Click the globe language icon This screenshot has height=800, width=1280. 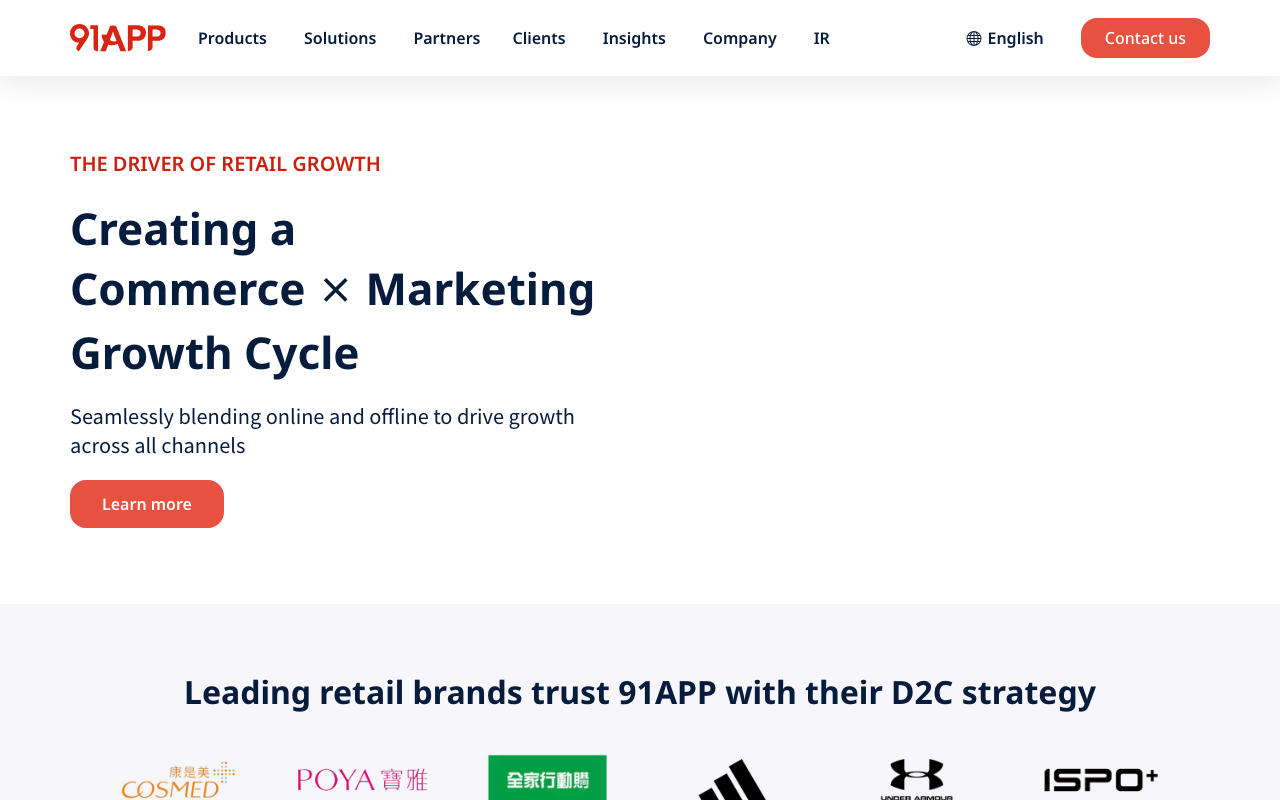974,39
